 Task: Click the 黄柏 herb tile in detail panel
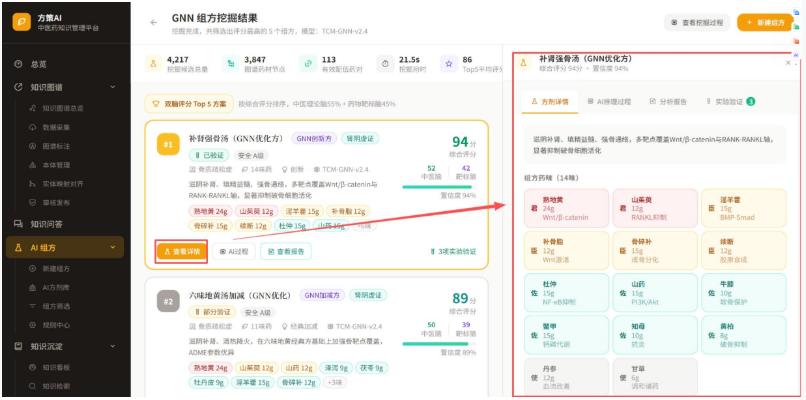click(x=743, y=335)
